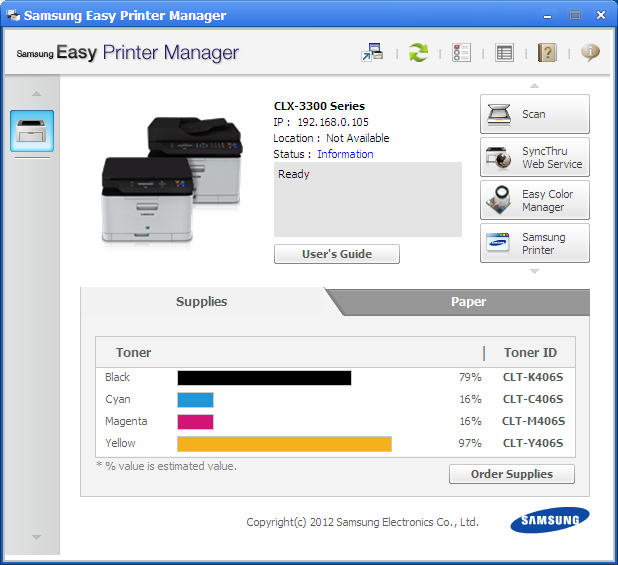Viewport: 618px width, 565px height.
Task: Click the Samsung logo at bottom right
Action: point(550,520)
